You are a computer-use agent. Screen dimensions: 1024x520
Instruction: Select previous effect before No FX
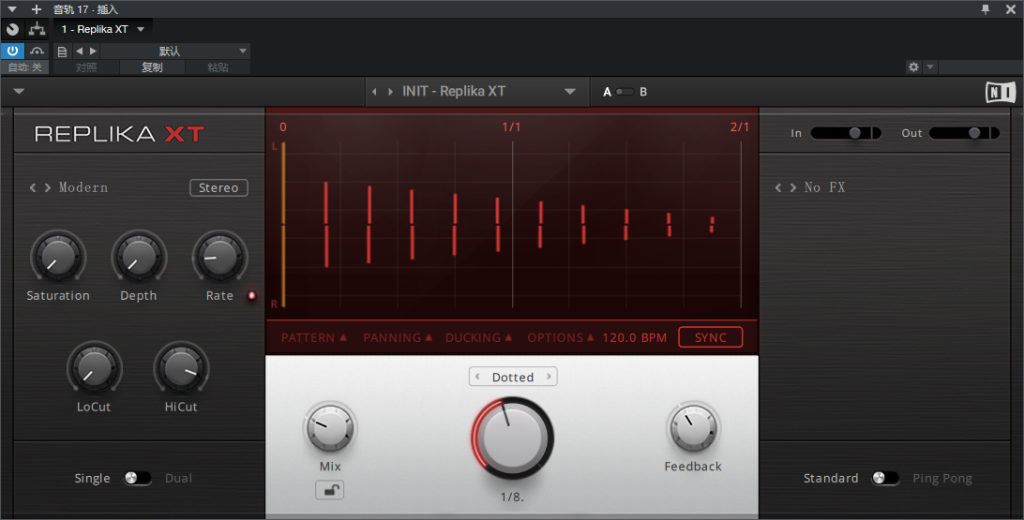pyautogui.click(x=778, y=187)
